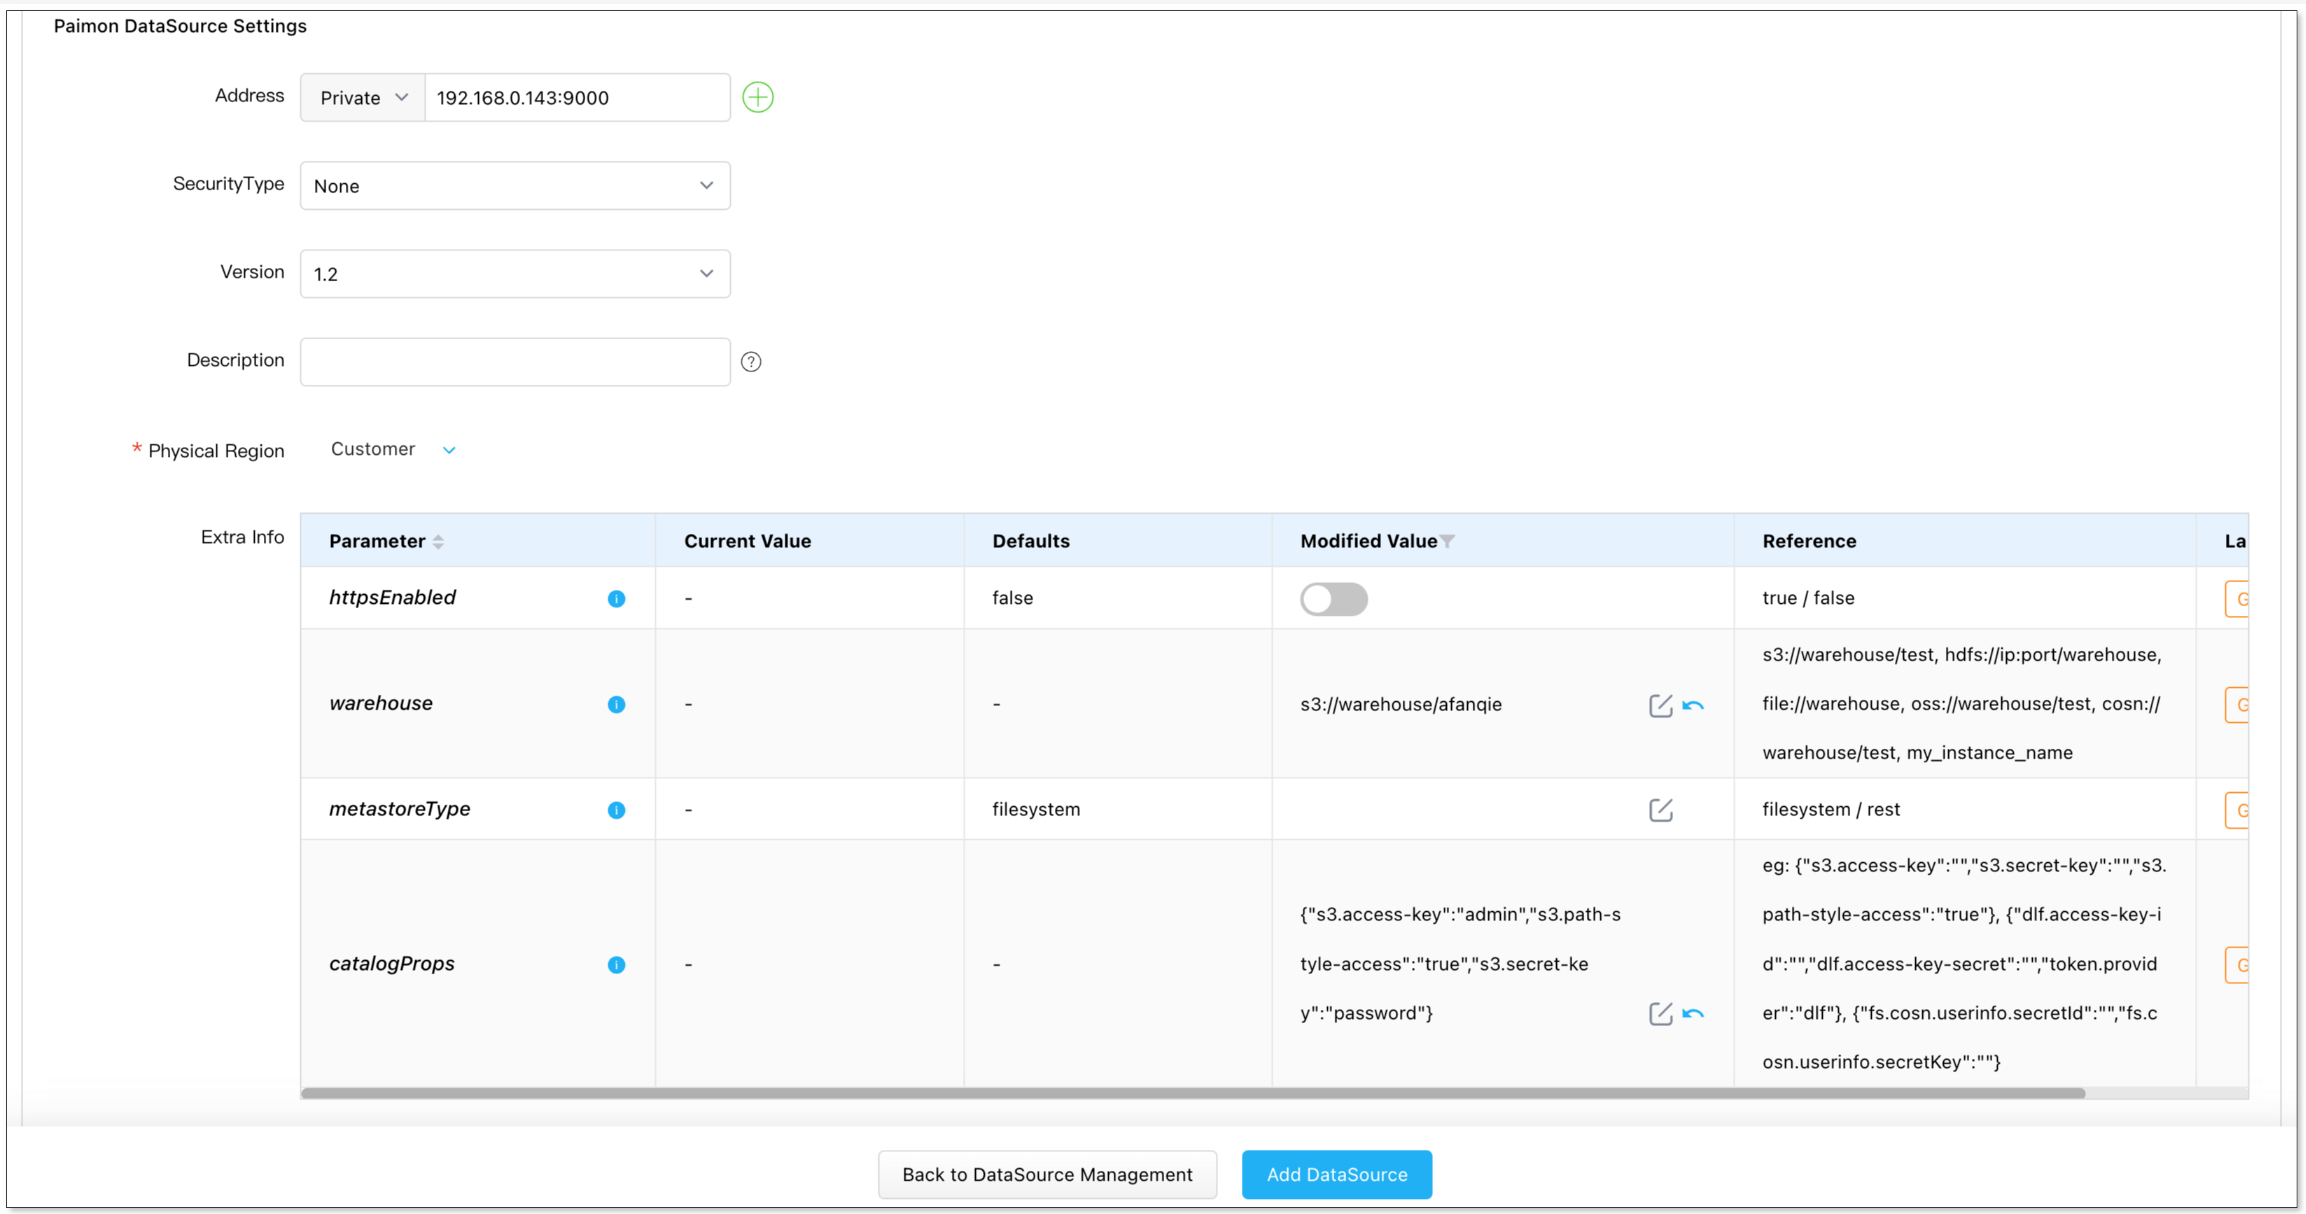The width and height of the screenshot is (2306, 1214).
Task: Click the warehouse parameter info icon
Action: (x=616, y=704)
